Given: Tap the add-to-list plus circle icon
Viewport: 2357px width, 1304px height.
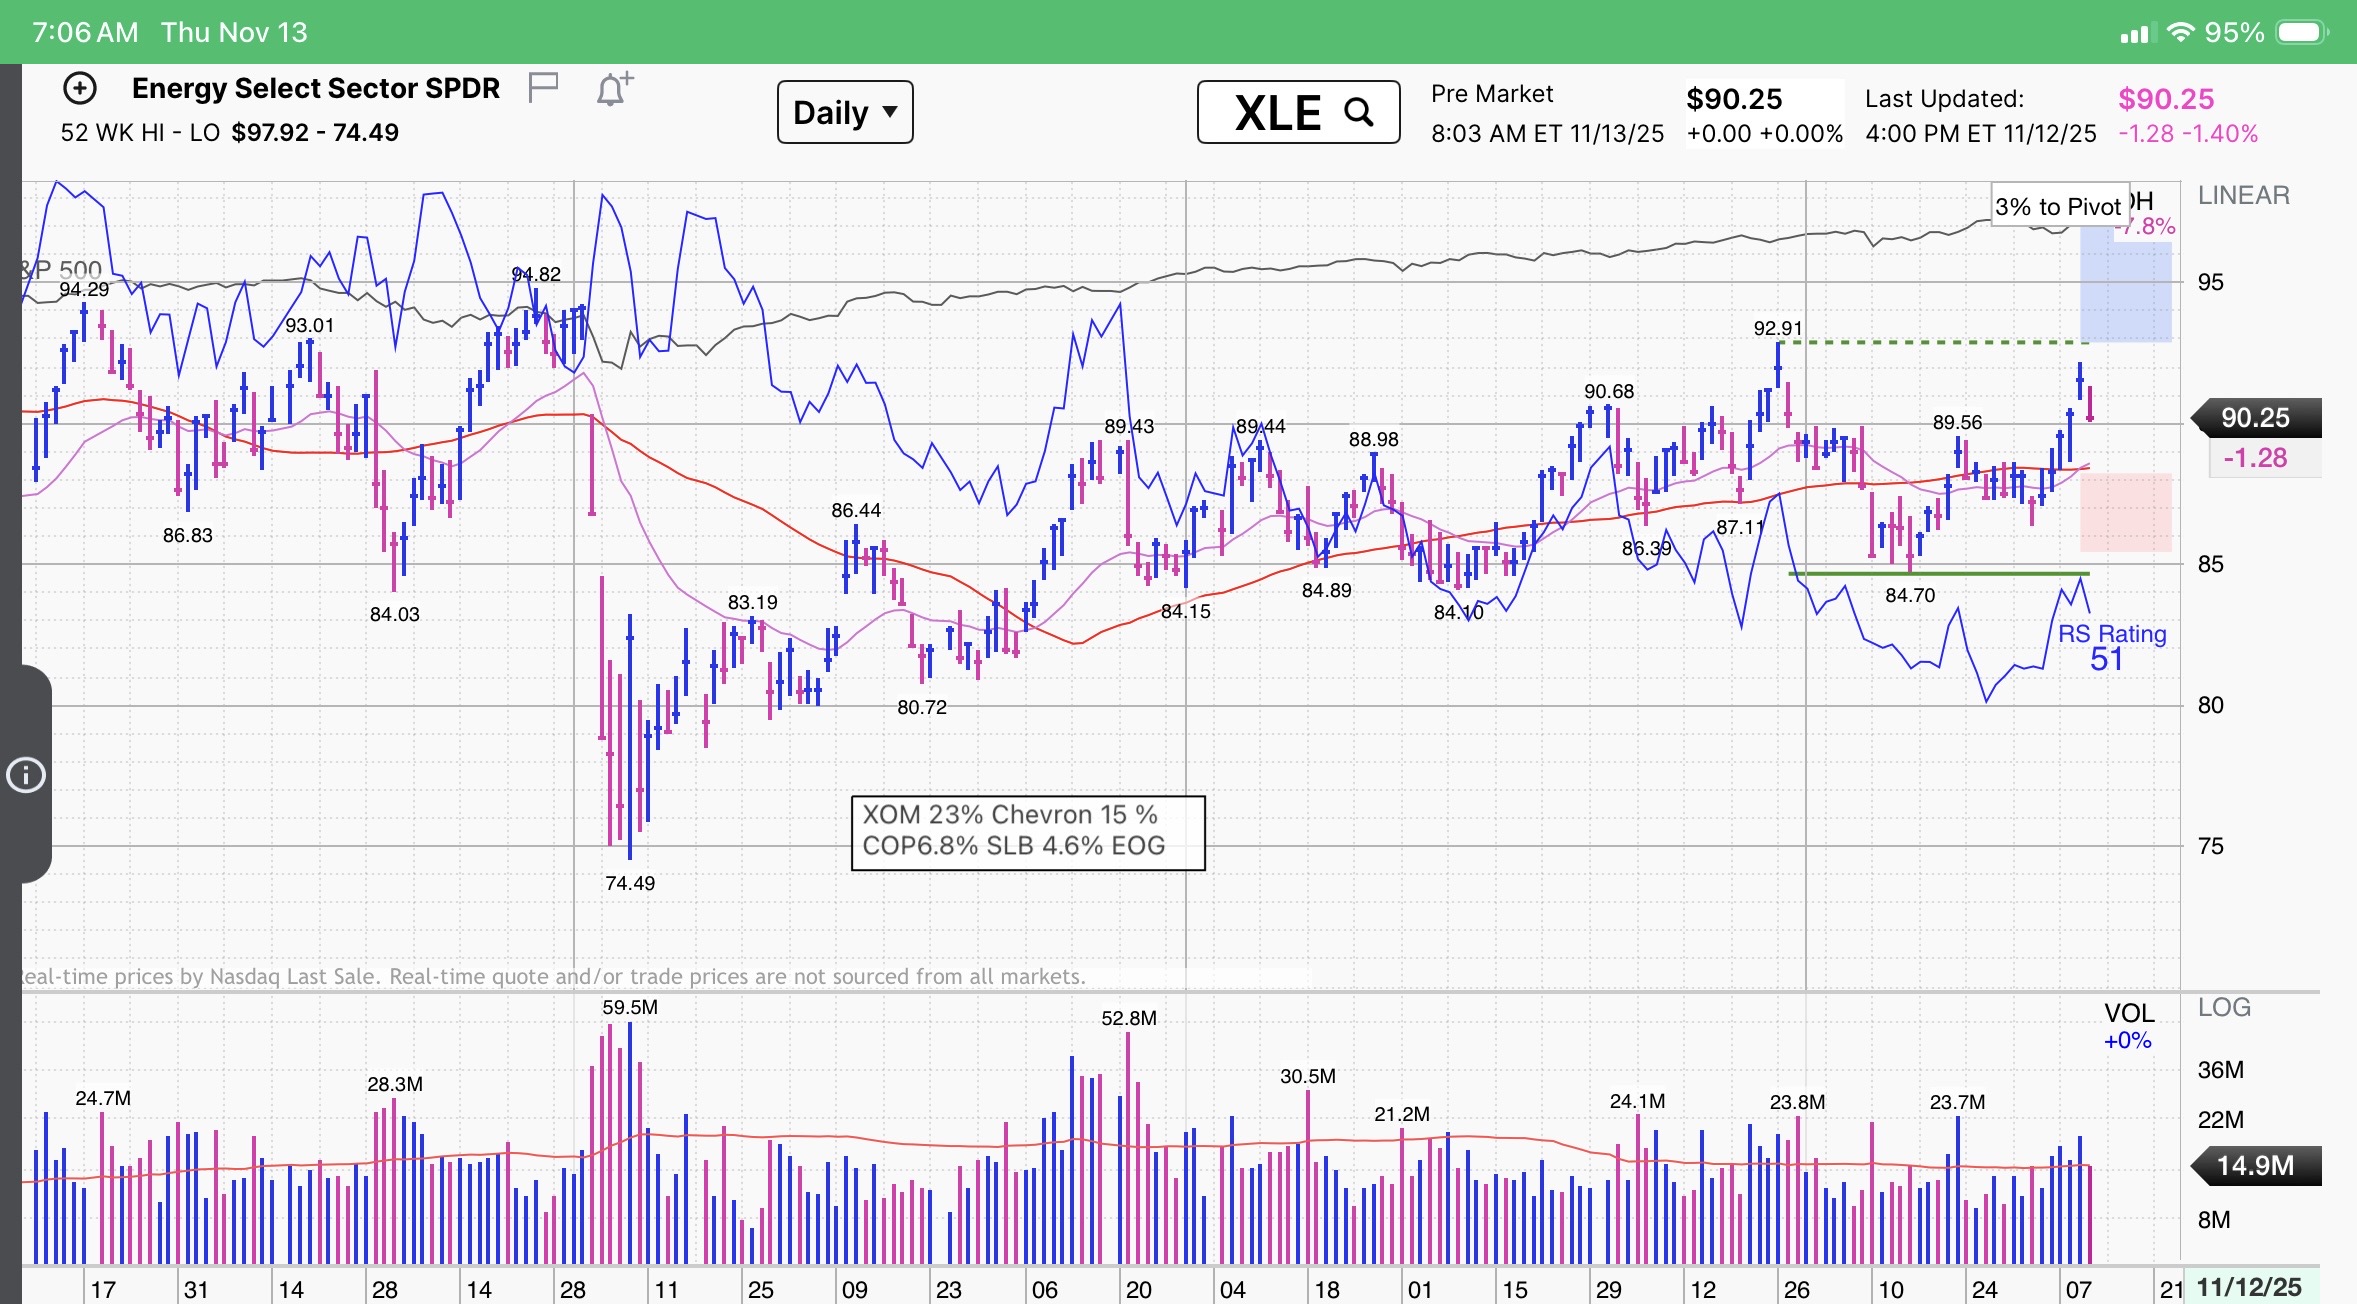Looking at the screenshot, I should point(80,89).
